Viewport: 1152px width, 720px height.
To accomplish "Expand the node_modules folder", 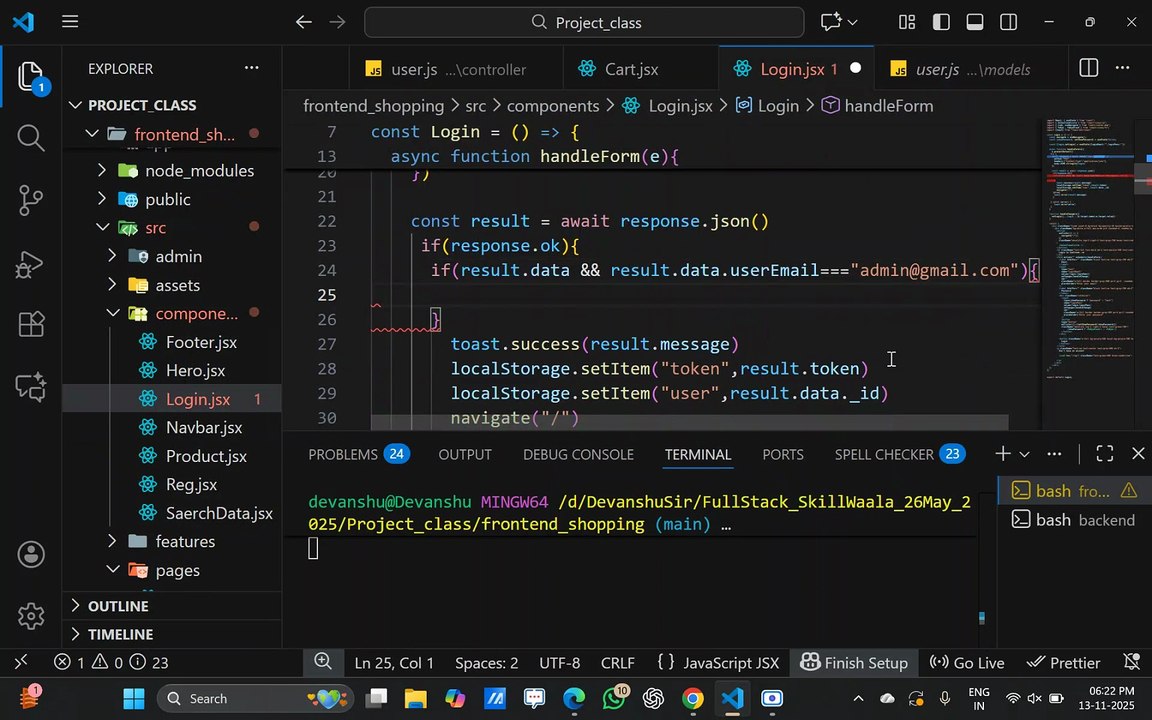I will pos(173,170).
